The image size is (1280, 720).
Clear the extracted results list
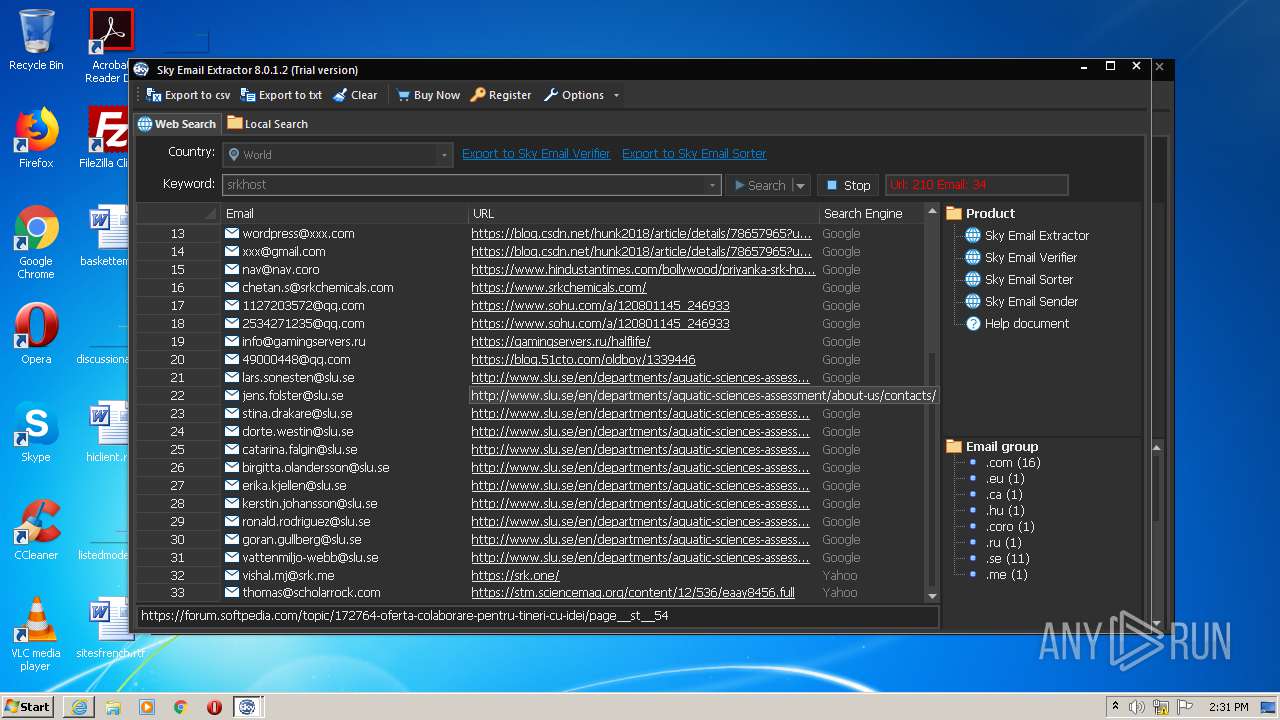[x=355, y=95]
